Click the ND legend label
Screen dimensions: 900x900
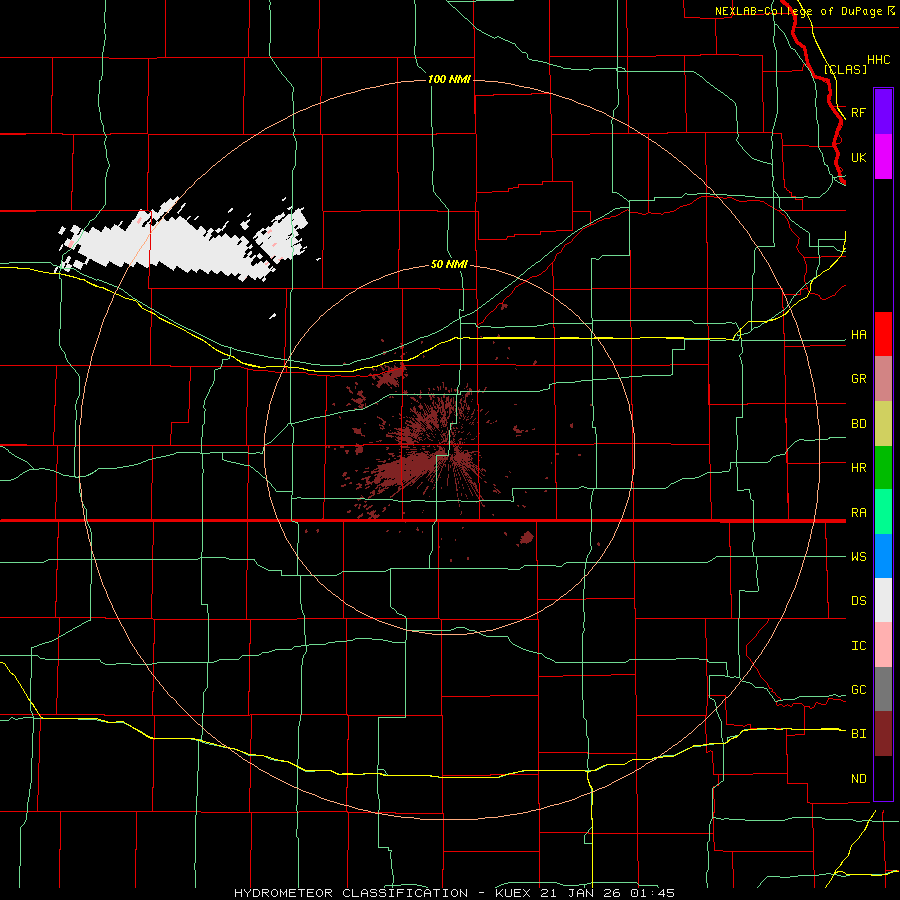tap(858, 779)
